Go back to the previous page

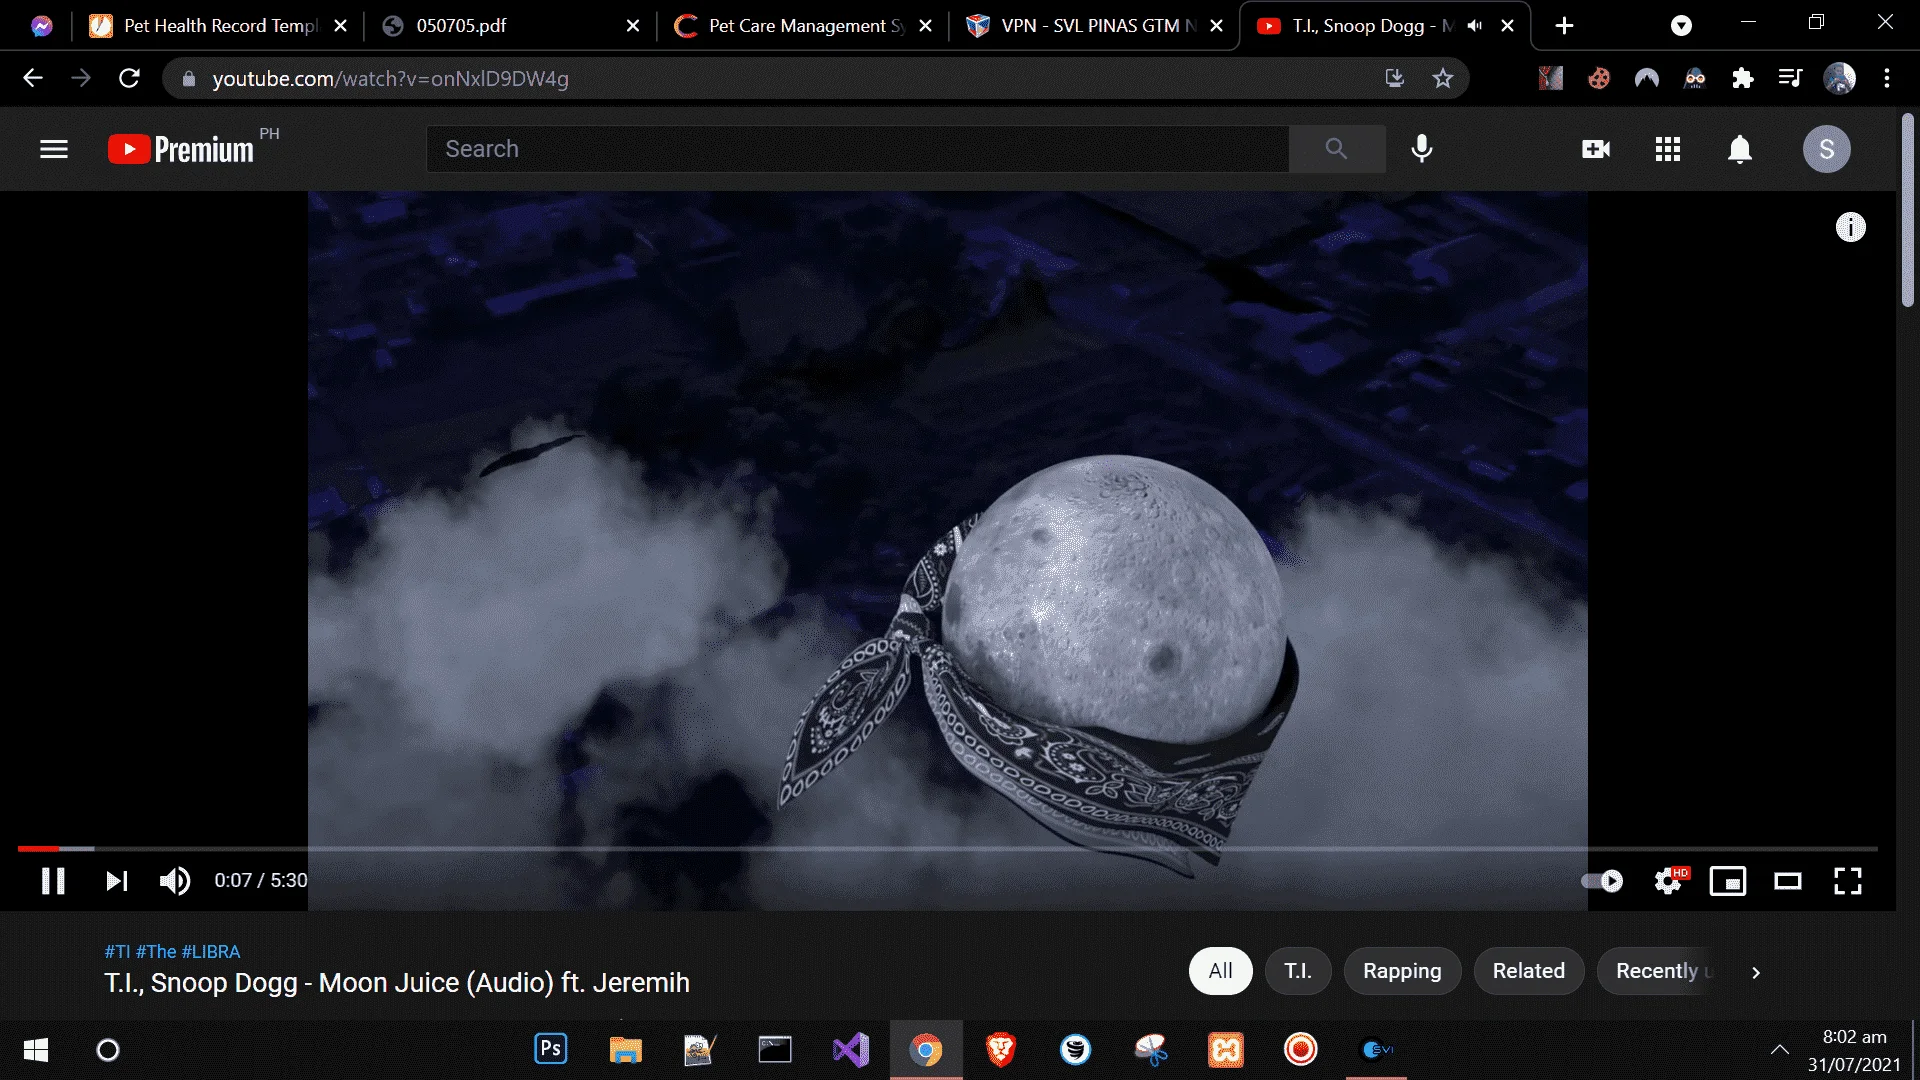click(x=33, y=78)
